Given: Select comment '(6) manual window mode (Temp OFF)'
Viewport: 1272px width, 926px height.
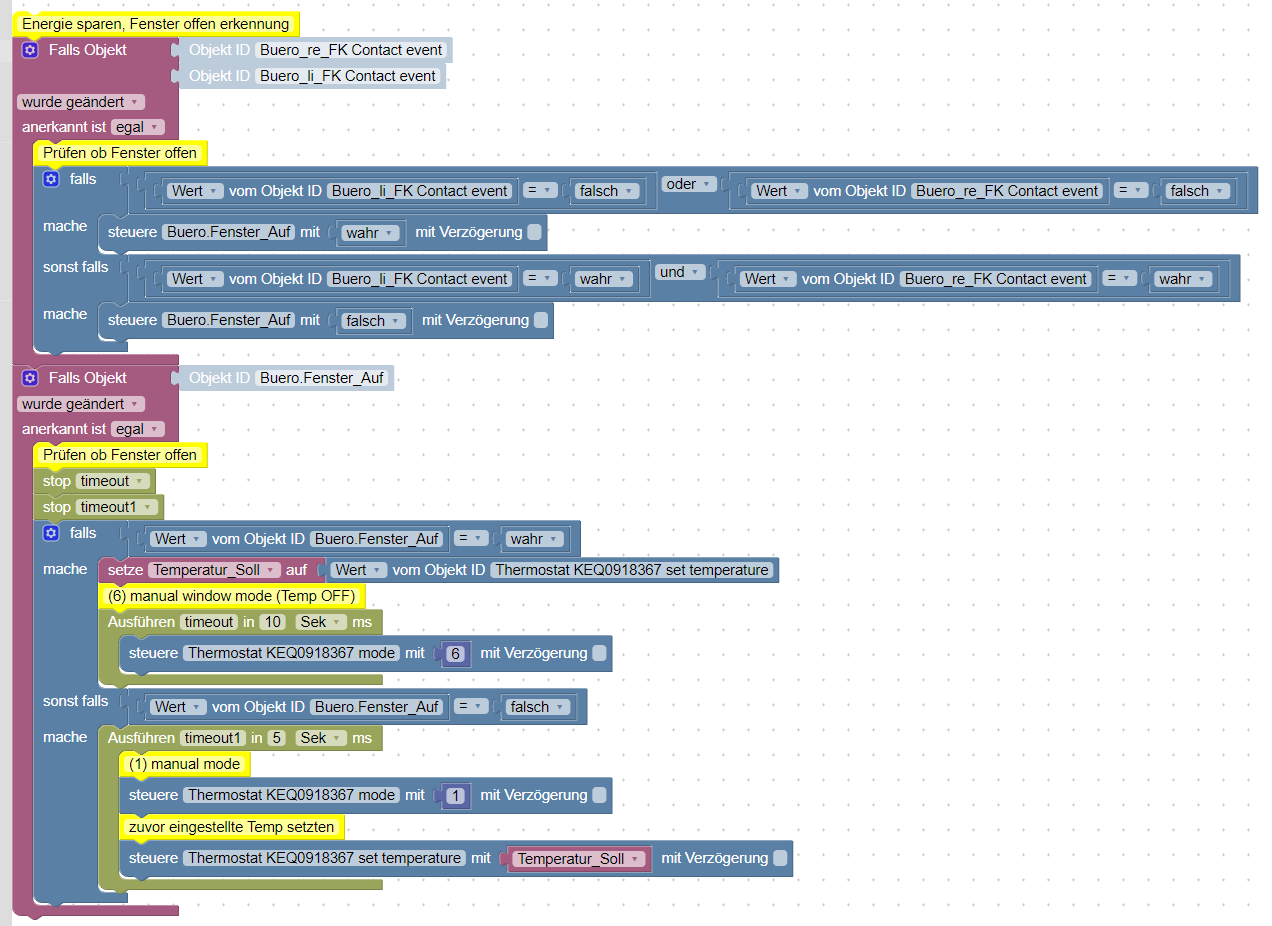Looking at the screenshot, I should tap(232, 596).
